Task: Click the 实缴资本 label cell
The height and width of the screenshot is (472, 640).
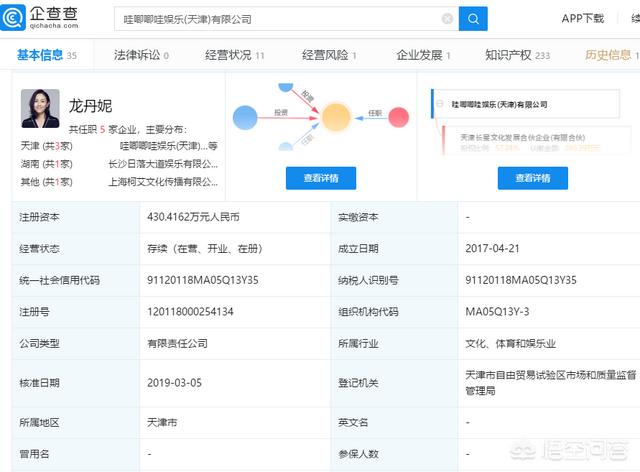Action: (395, 217)
